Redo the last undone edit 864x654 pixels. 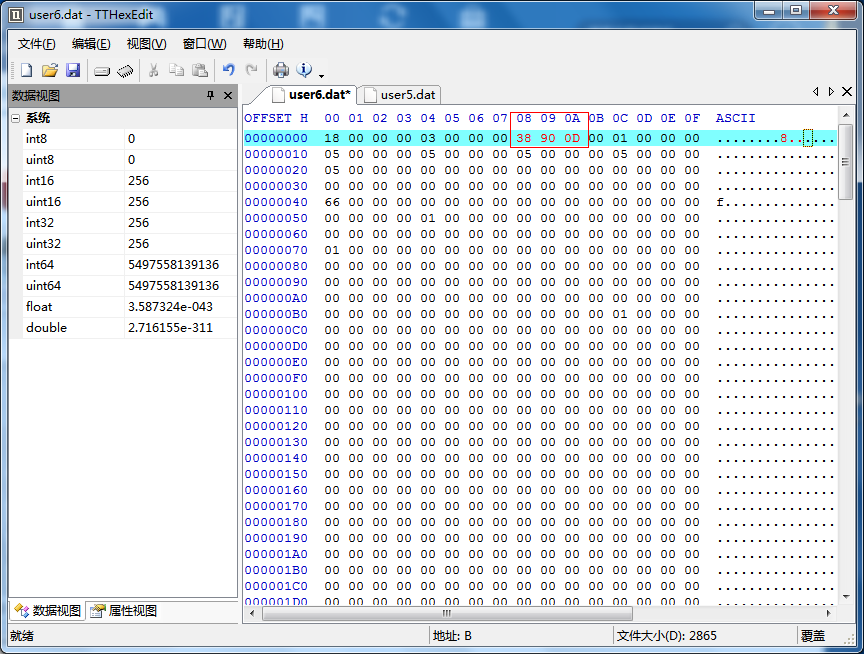pos(252,69)
